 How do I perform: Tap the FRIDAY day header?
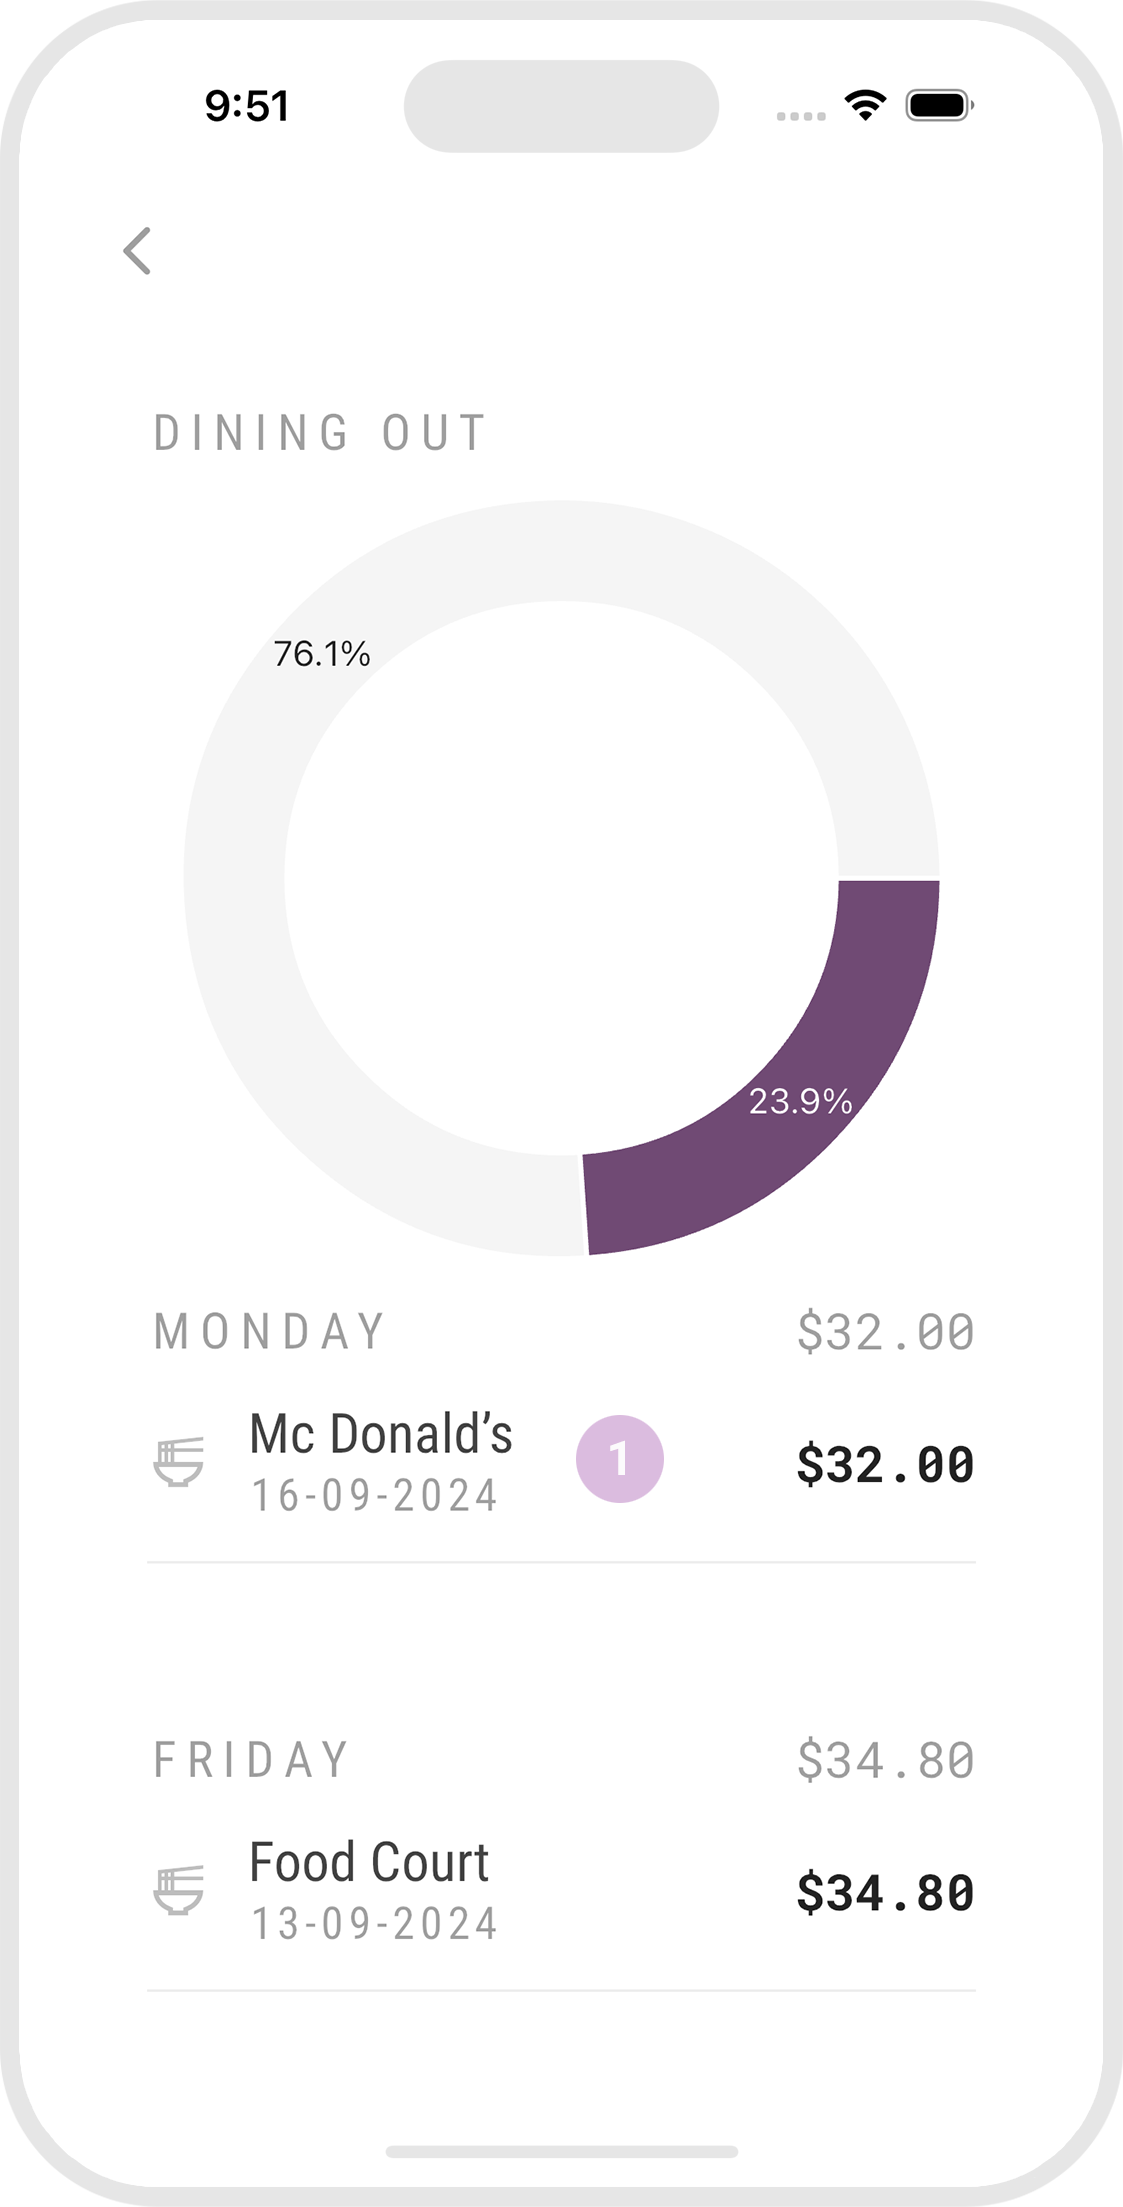[x=251, y=1760]
